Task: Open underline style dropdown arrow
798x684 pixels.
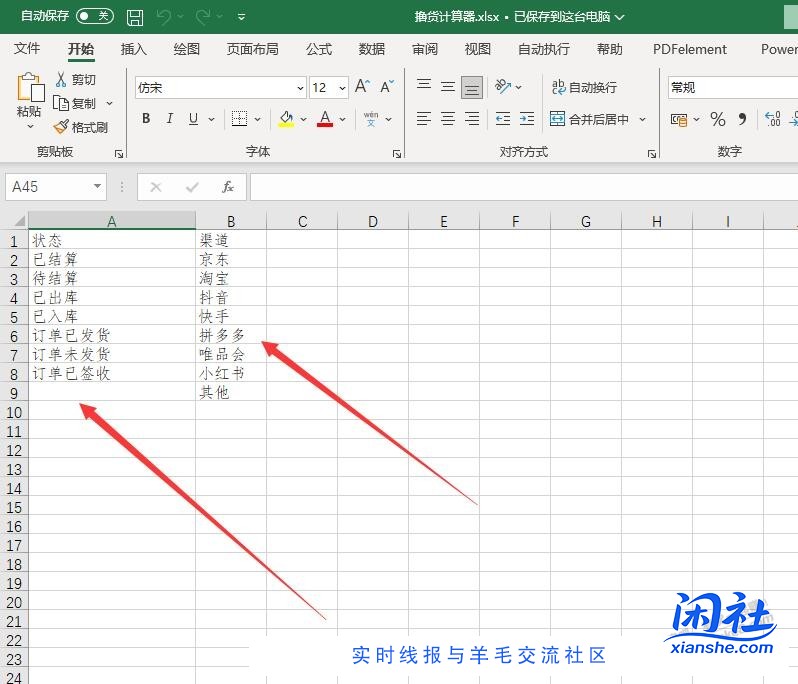Action: [x=211, y=120]
